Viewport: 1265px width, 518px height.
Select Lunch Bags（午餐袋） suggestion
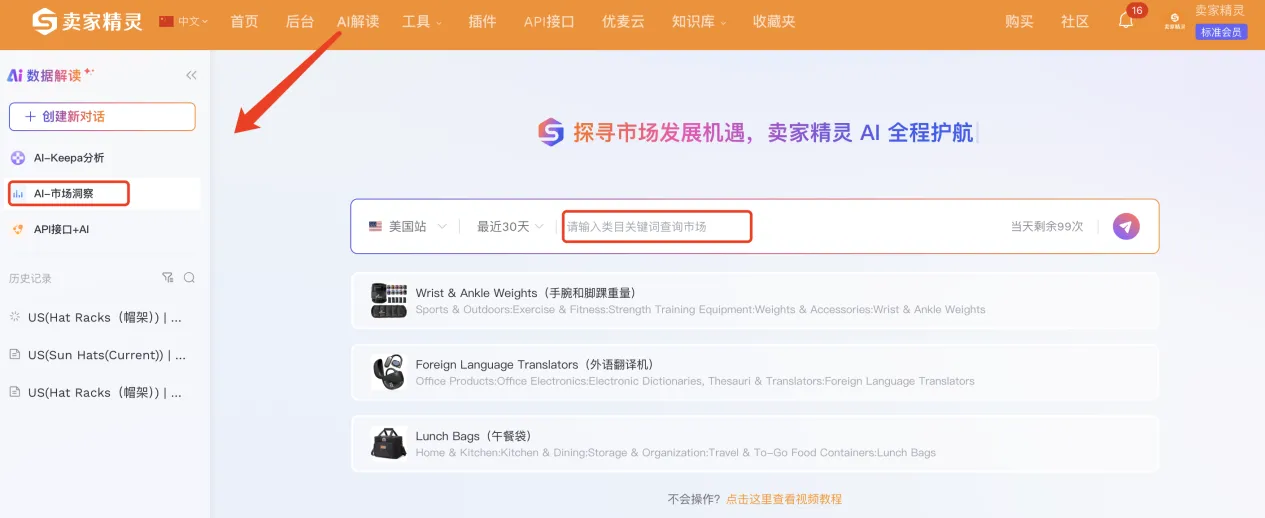[x=755, y=444]
